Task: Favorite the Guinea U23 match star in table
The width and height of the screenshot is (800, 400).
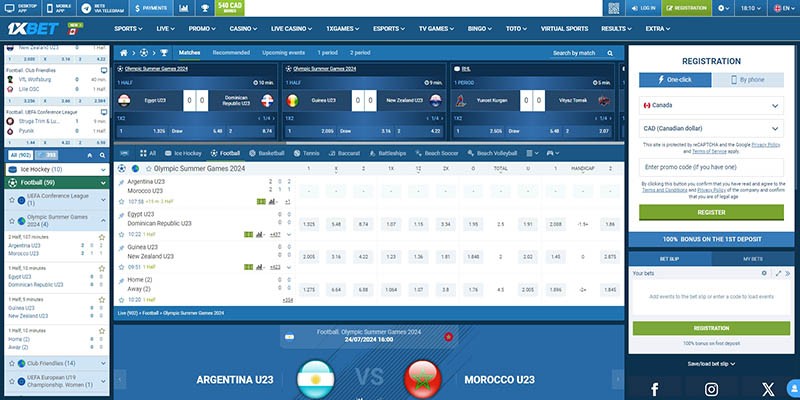Action: [121, 267]
